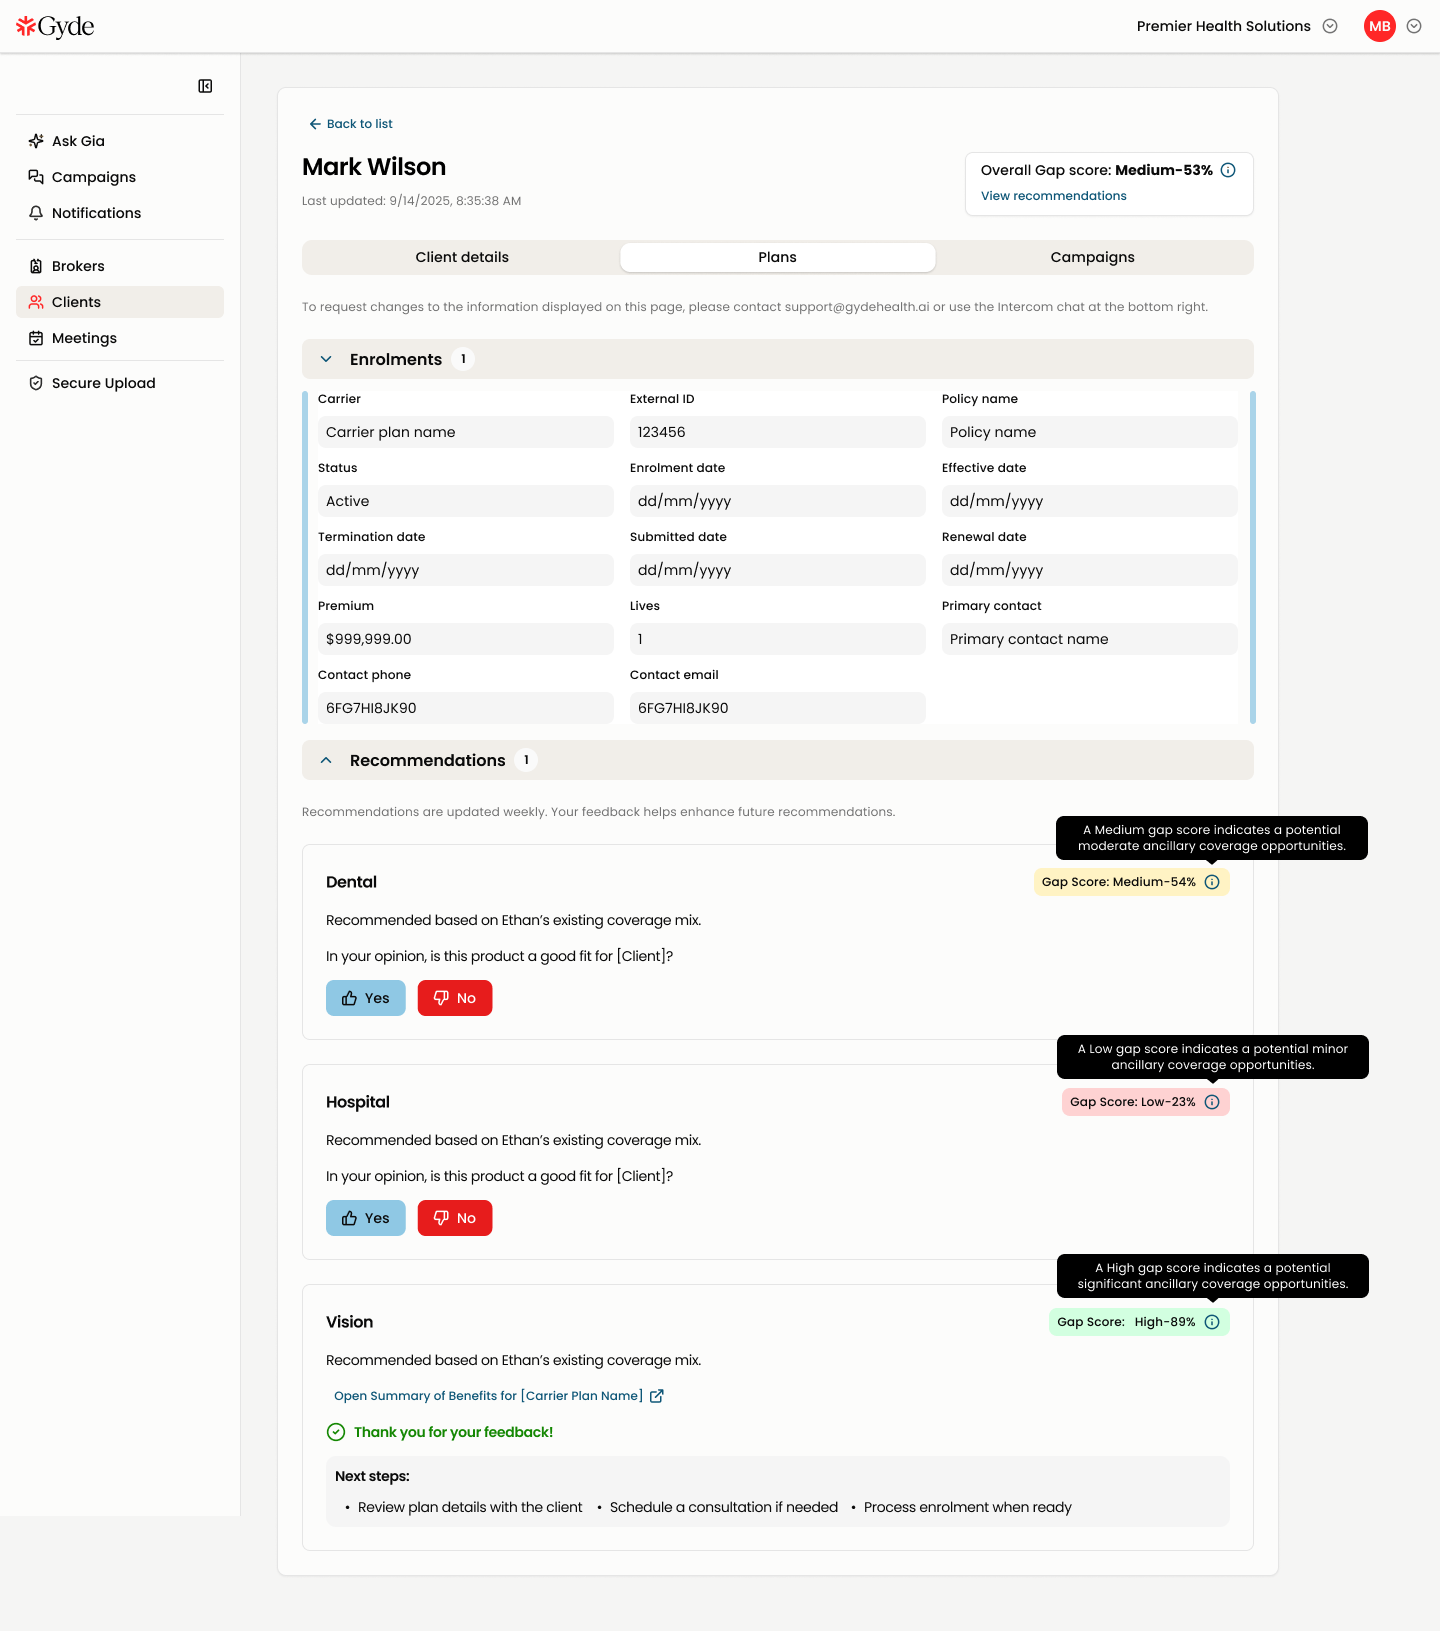Open Secure Upload in the sidebar
This screenshot has width=1440, height=1631.
[x=120, y=383]
